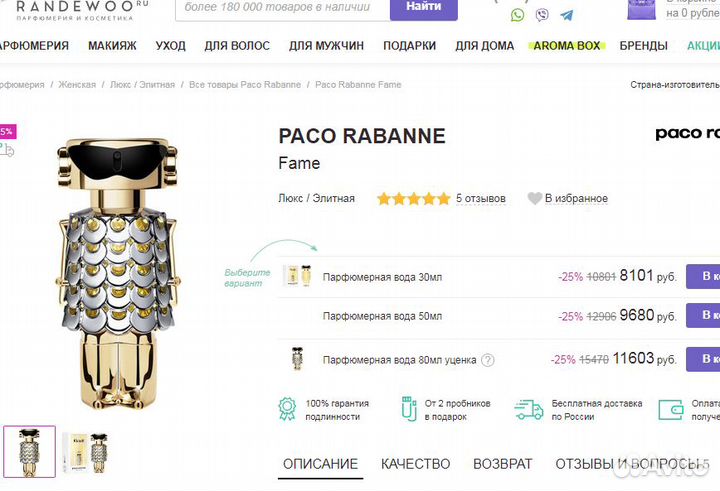Click the authenticity guarantee badge icon
720x491 pixels.
[x=287, y=409]
